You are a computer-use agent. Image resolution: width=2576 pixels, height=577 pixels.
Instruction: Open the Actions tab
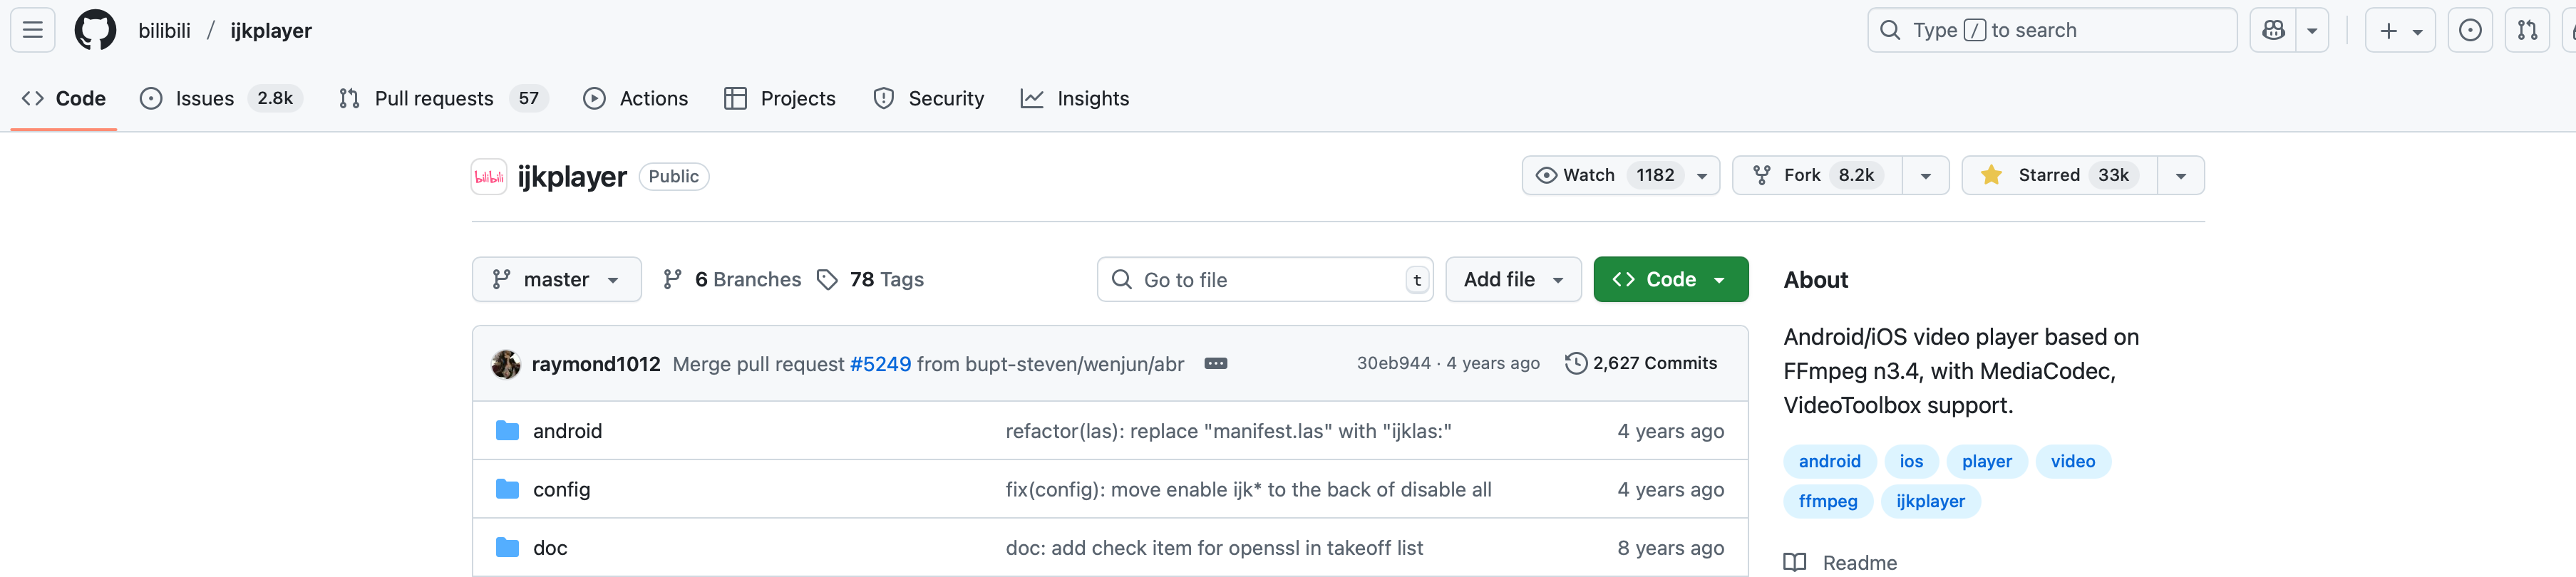coord(636,98)
